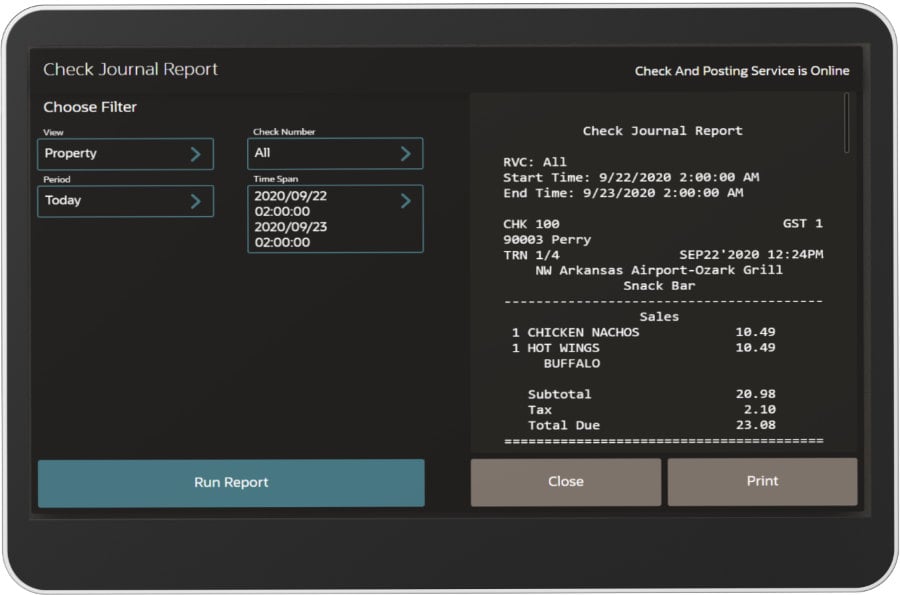Click the Subtotal 20.98 line
Viewport: 900px width, 595px height.
click(x=651, y=394)
